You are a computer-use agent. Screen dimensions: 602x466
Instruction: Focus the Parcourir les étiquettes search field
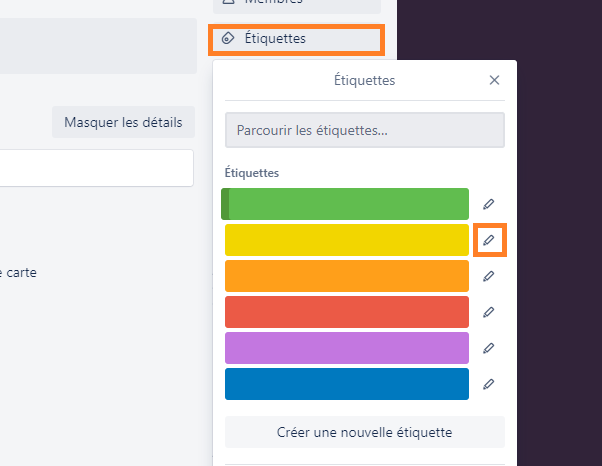click(x=365, y=130)
